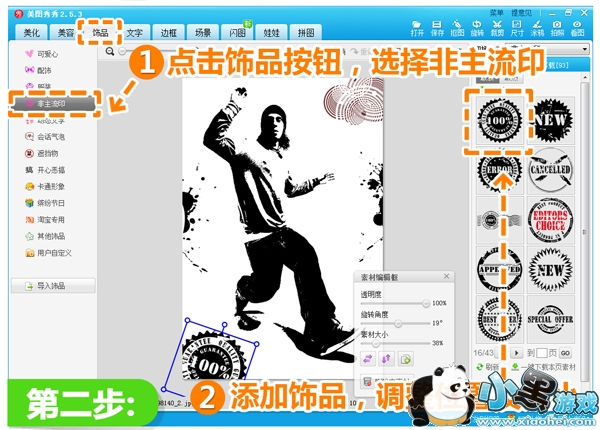The image size is (600, 430).
Task: Click the next page arrow in materials
Action: click(517, 352)
